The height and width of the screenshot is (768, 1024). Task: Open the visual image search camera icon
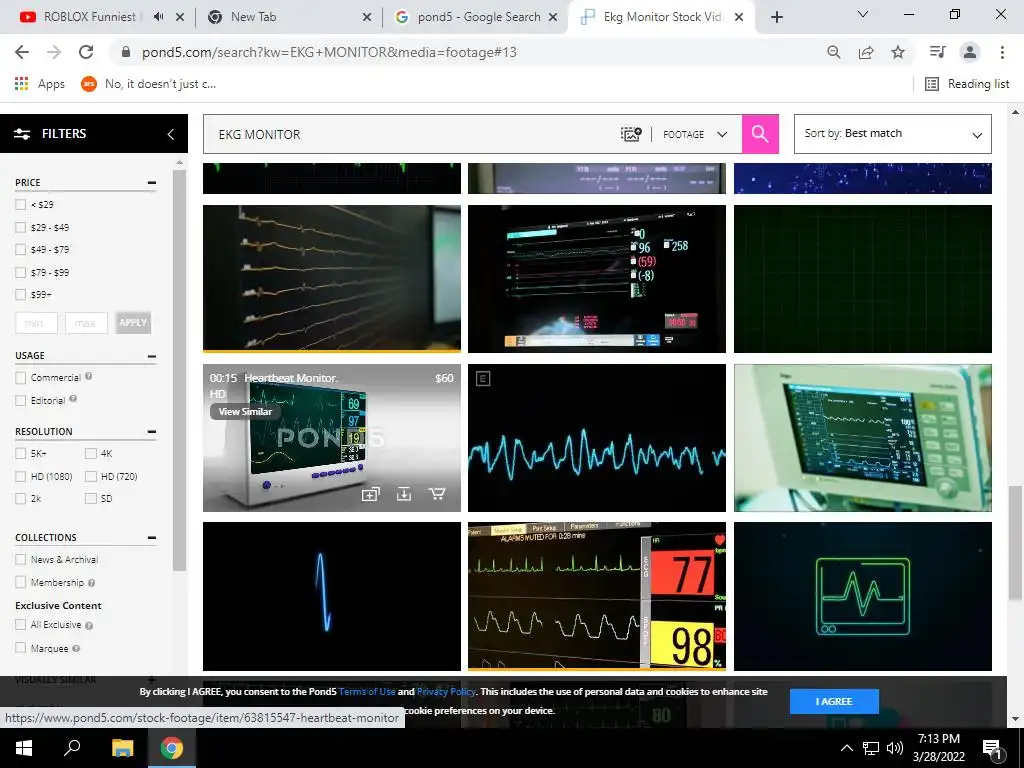(x=631, y=134)
